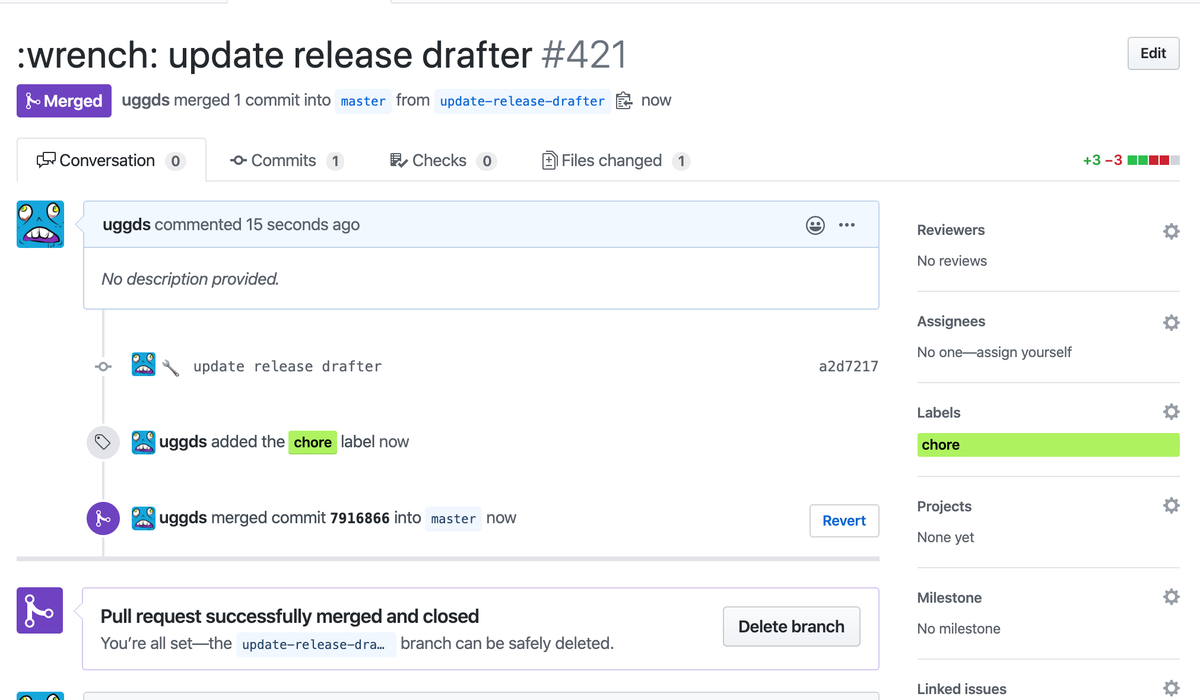The height and width of the screenshot is (700, 1200).
Task: Revert the merged commit
Action: point(844,520)
